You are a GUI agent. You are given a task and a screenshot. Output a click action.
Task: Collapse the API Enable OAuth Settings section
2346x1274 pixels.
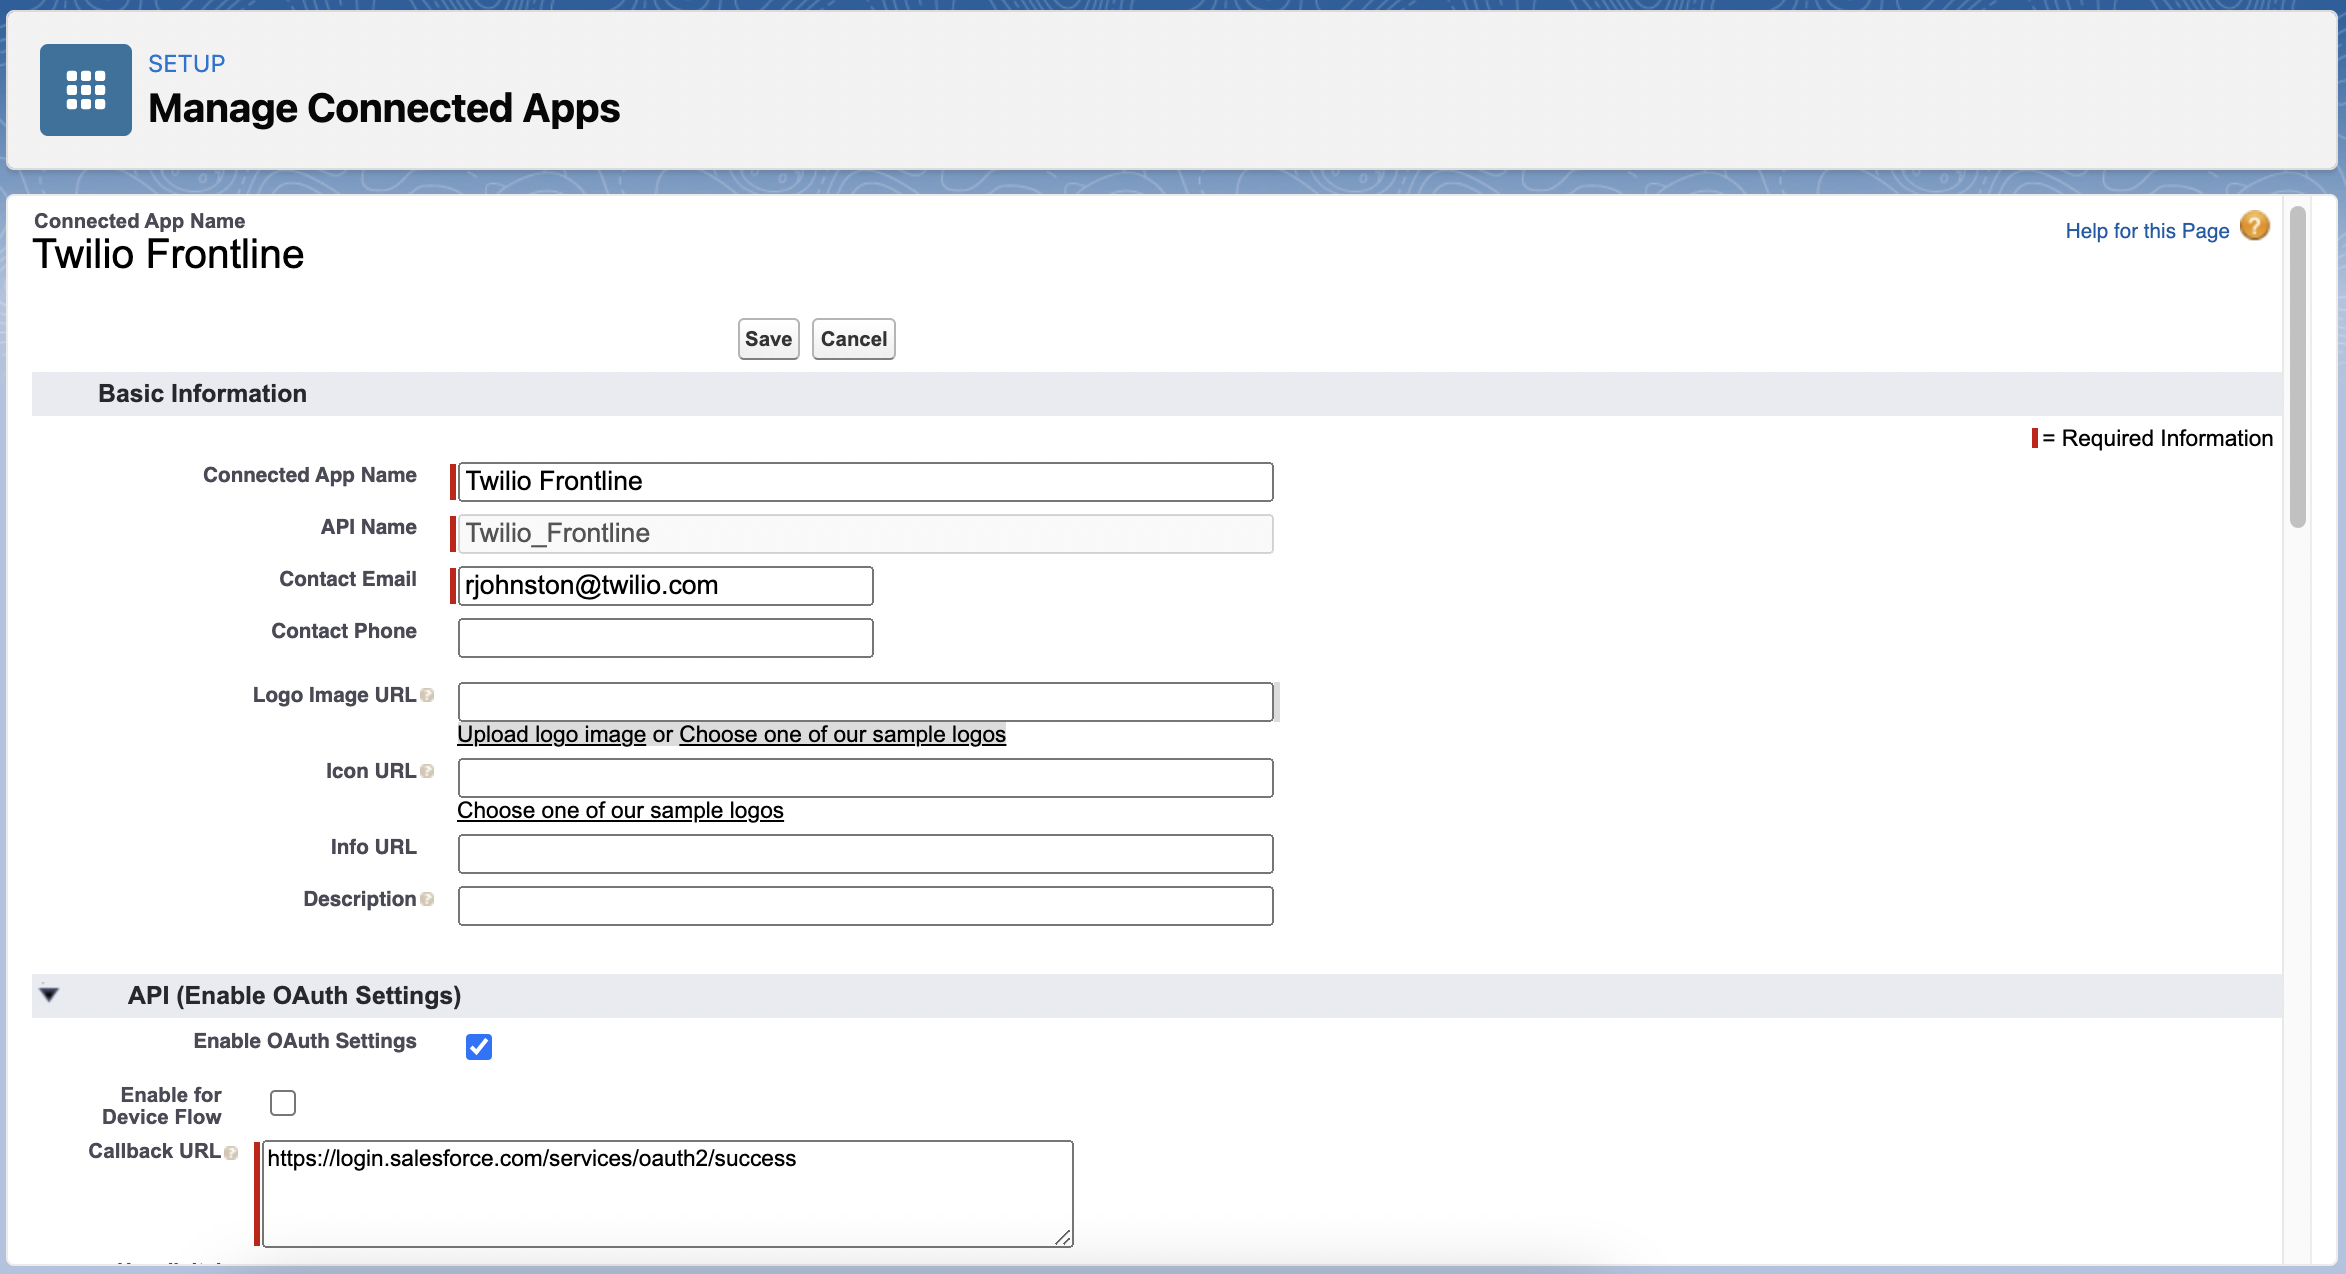click(x=49, y=995)
